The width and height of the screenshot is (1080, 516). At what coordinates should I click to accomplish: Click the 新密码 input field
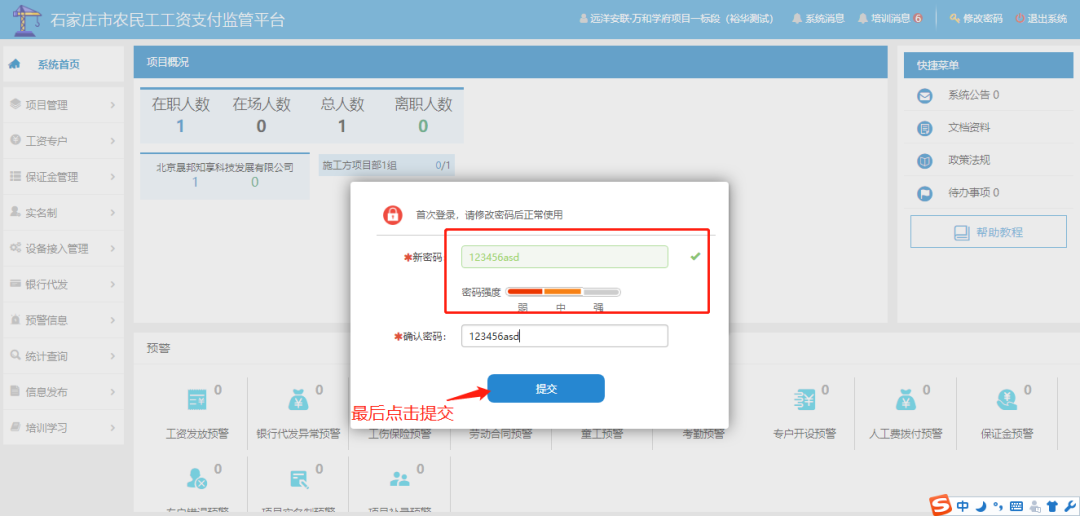pyautogui.click(x=565, y=257)
